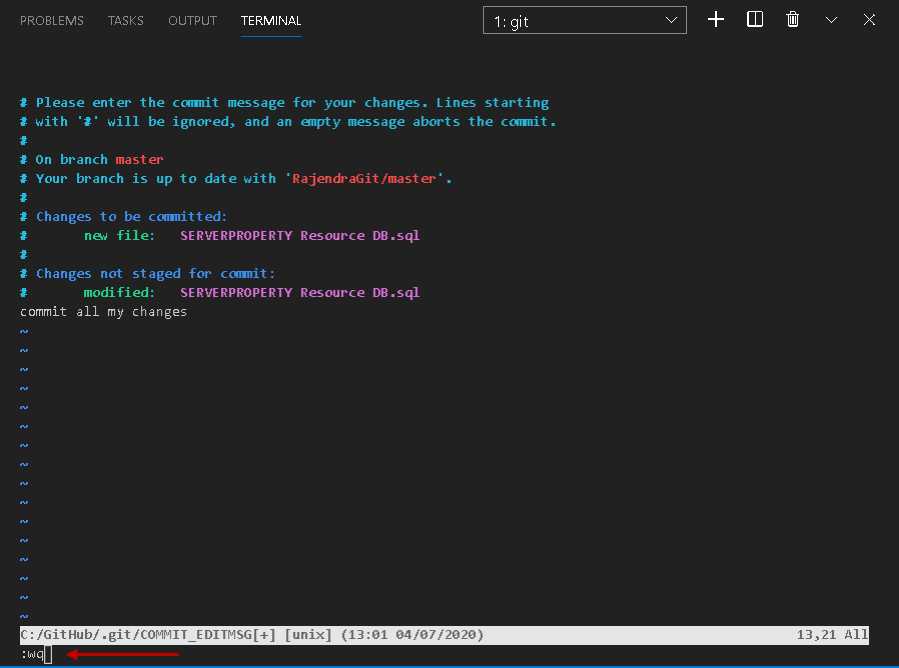
Task: Open the TASKS panel tab
Action: 126,21
